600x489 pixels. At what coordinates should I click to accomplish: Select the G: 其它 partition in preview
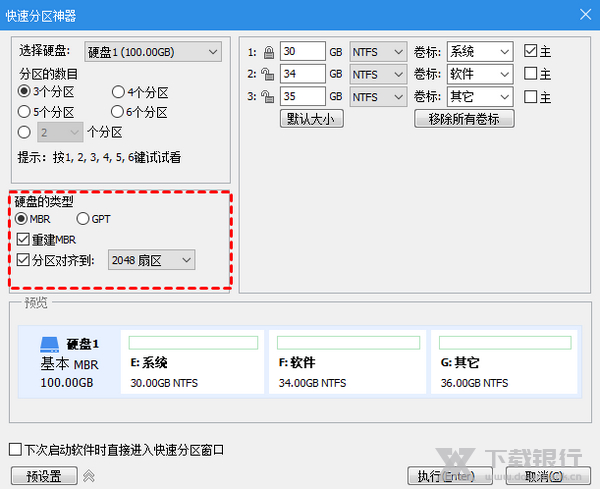[504, 362]
